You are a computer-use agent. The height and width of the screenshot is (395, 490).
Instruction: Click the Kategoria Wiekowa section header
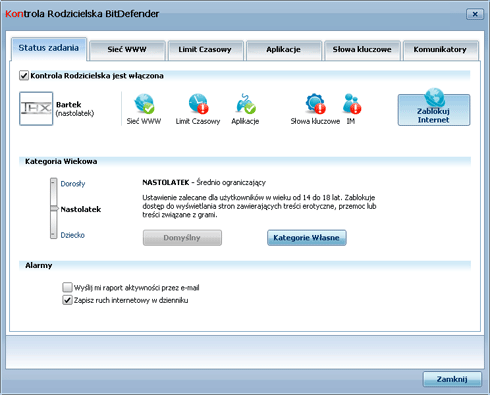tap(61, 162)
